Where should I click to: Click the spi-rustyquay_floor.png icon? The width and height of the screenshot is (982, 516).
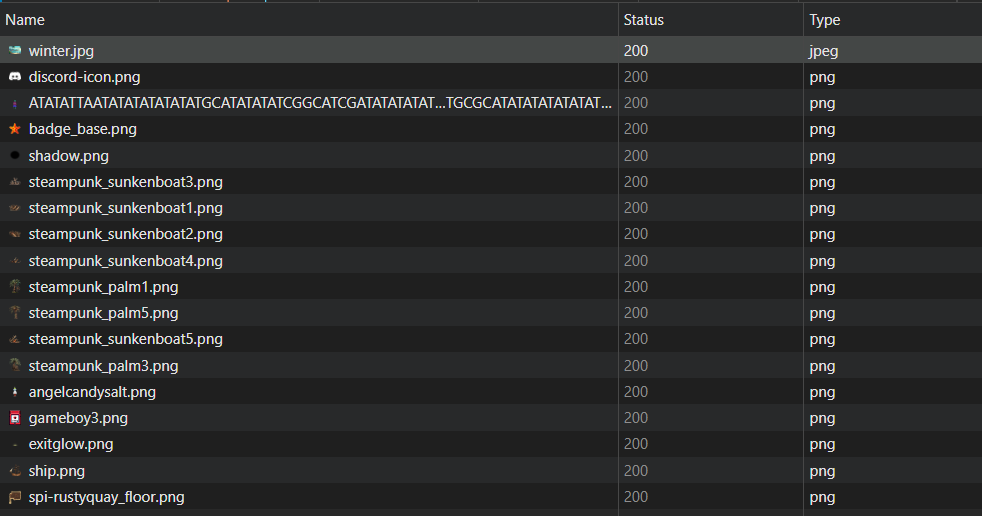(14, 497)
